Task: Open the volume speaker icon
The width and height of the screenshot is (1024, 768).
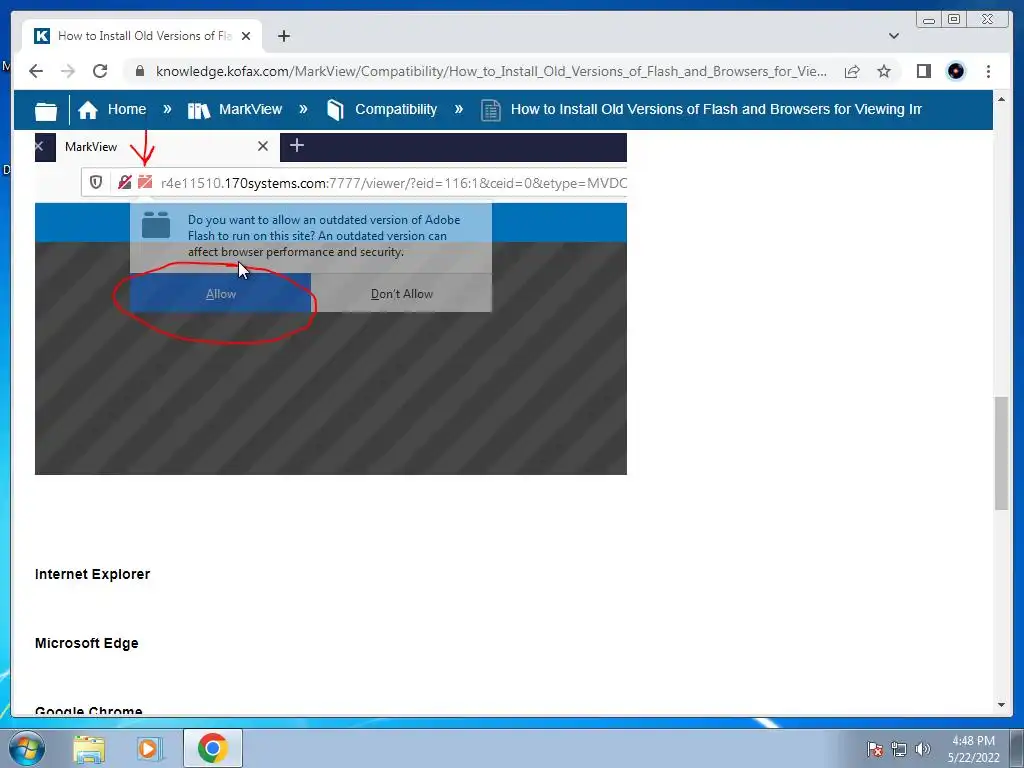Action: click(922, 749)
